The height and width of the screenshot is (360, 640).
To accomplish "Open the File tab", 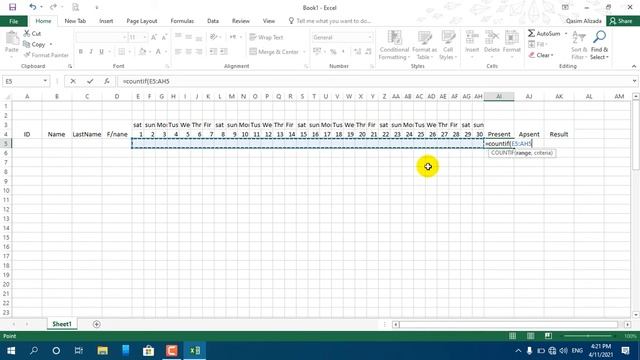I will coord(13,21).
